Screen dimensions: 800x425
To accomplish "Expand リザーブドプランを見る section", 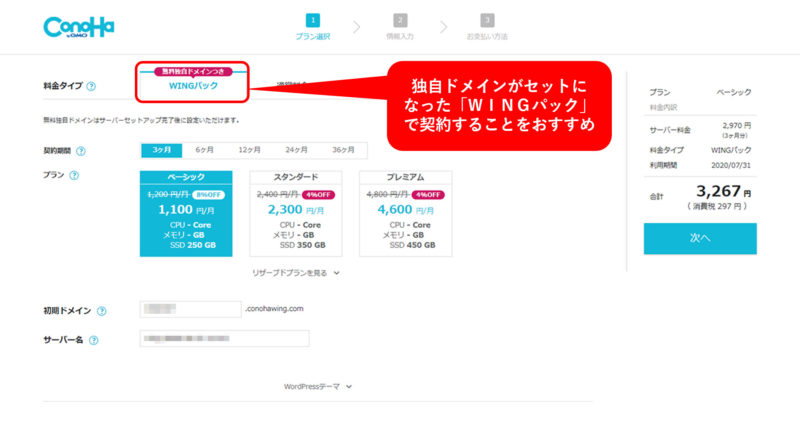I will (296, 273).
